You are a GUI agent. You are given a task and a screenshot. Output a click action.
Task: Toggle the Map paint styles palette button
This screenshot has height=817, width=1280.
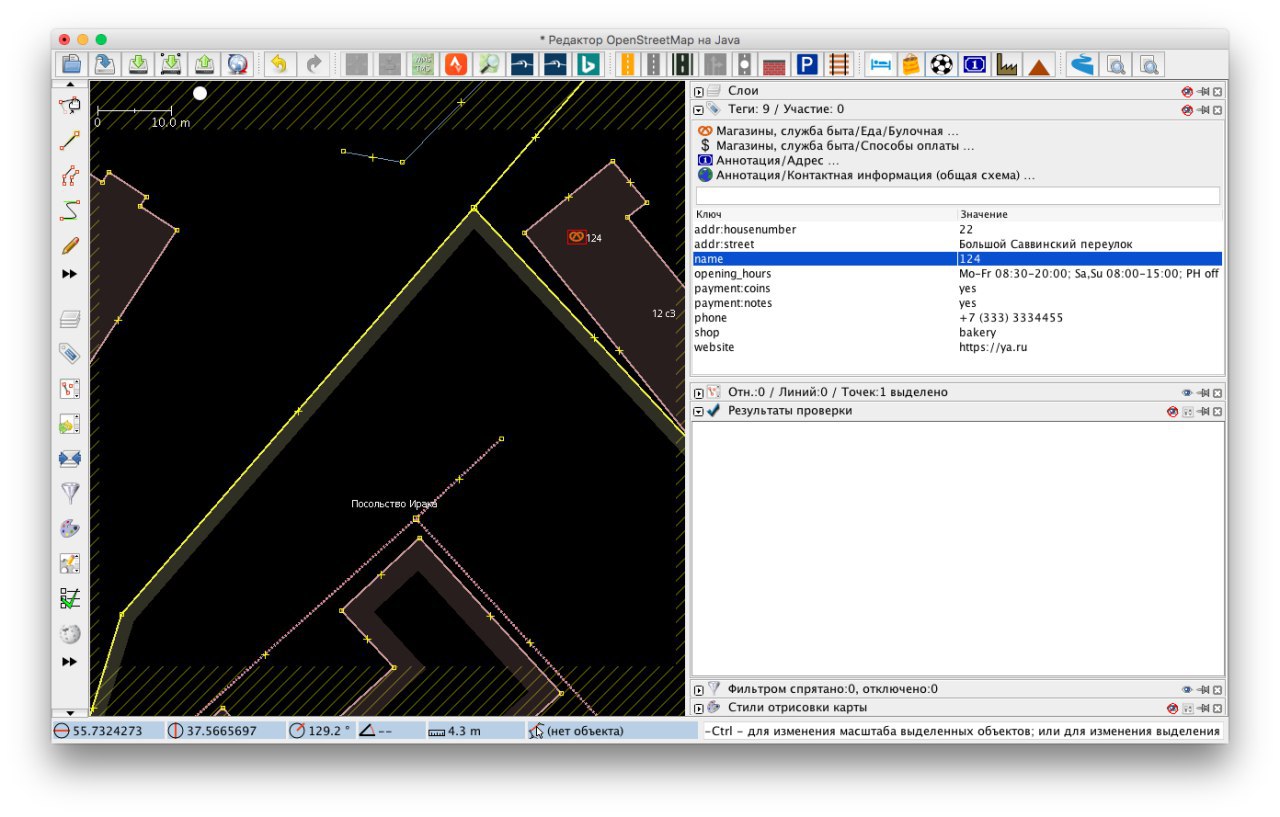69,528
